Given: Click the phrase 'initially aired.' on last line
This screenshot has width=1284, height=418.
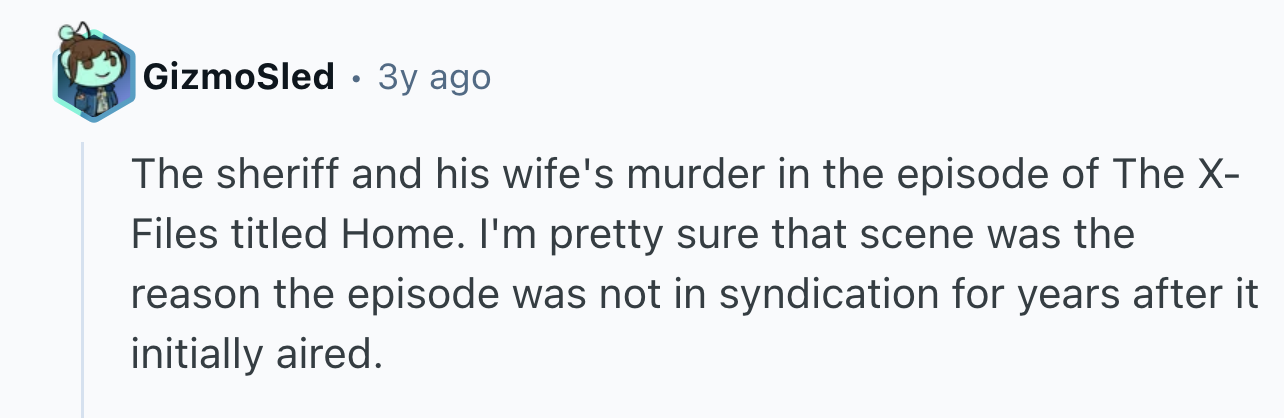Looking at the screenshot, I should tap(257, 353).
